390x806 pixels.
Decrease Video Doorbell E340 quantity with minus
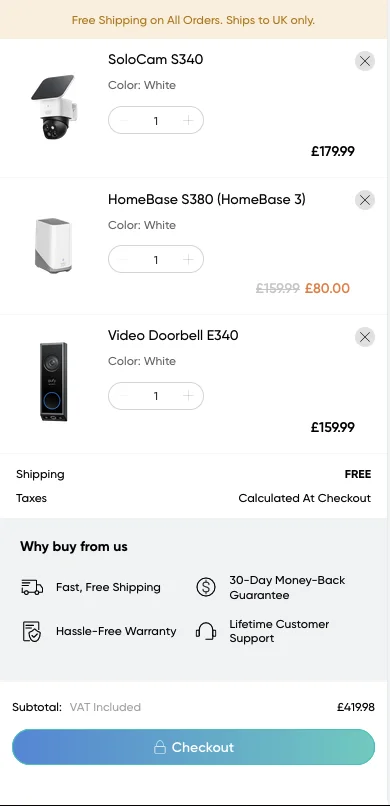coord(123,396)
